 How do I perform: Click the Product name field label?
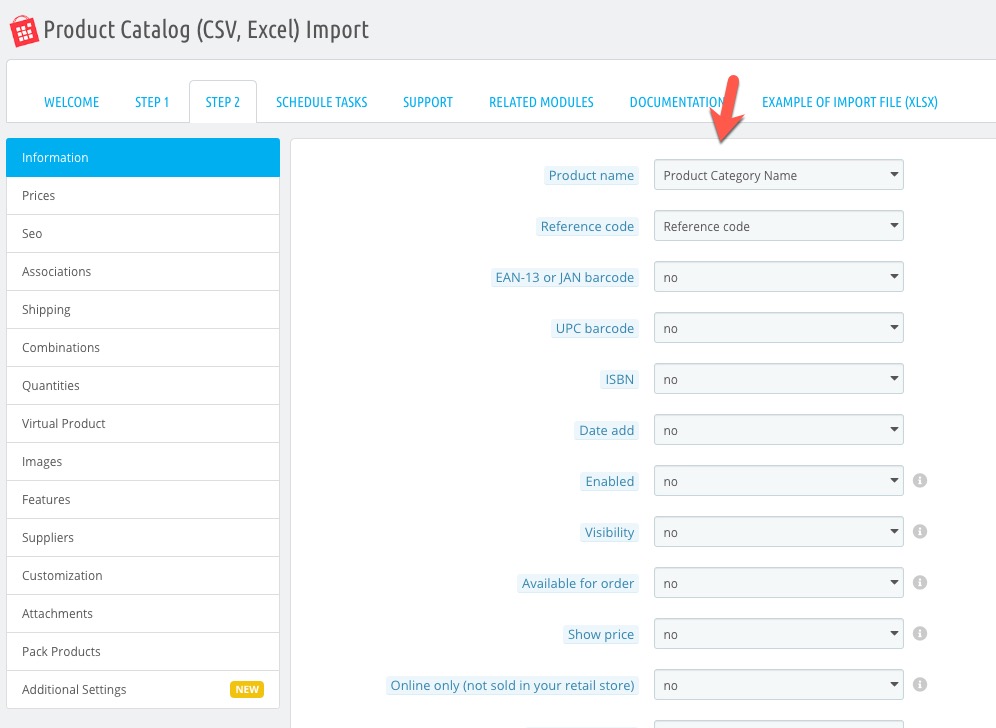pos(591,175)
